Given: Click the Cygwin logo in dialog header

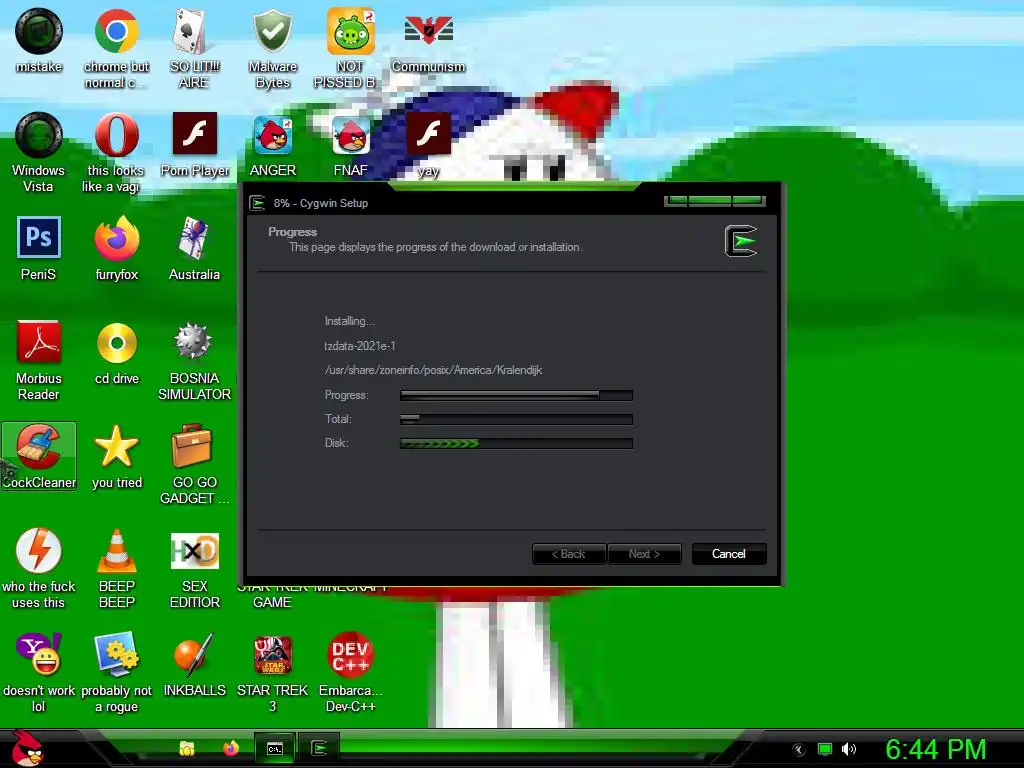Looking at the screenshot, I should click(x=741, y=241).
